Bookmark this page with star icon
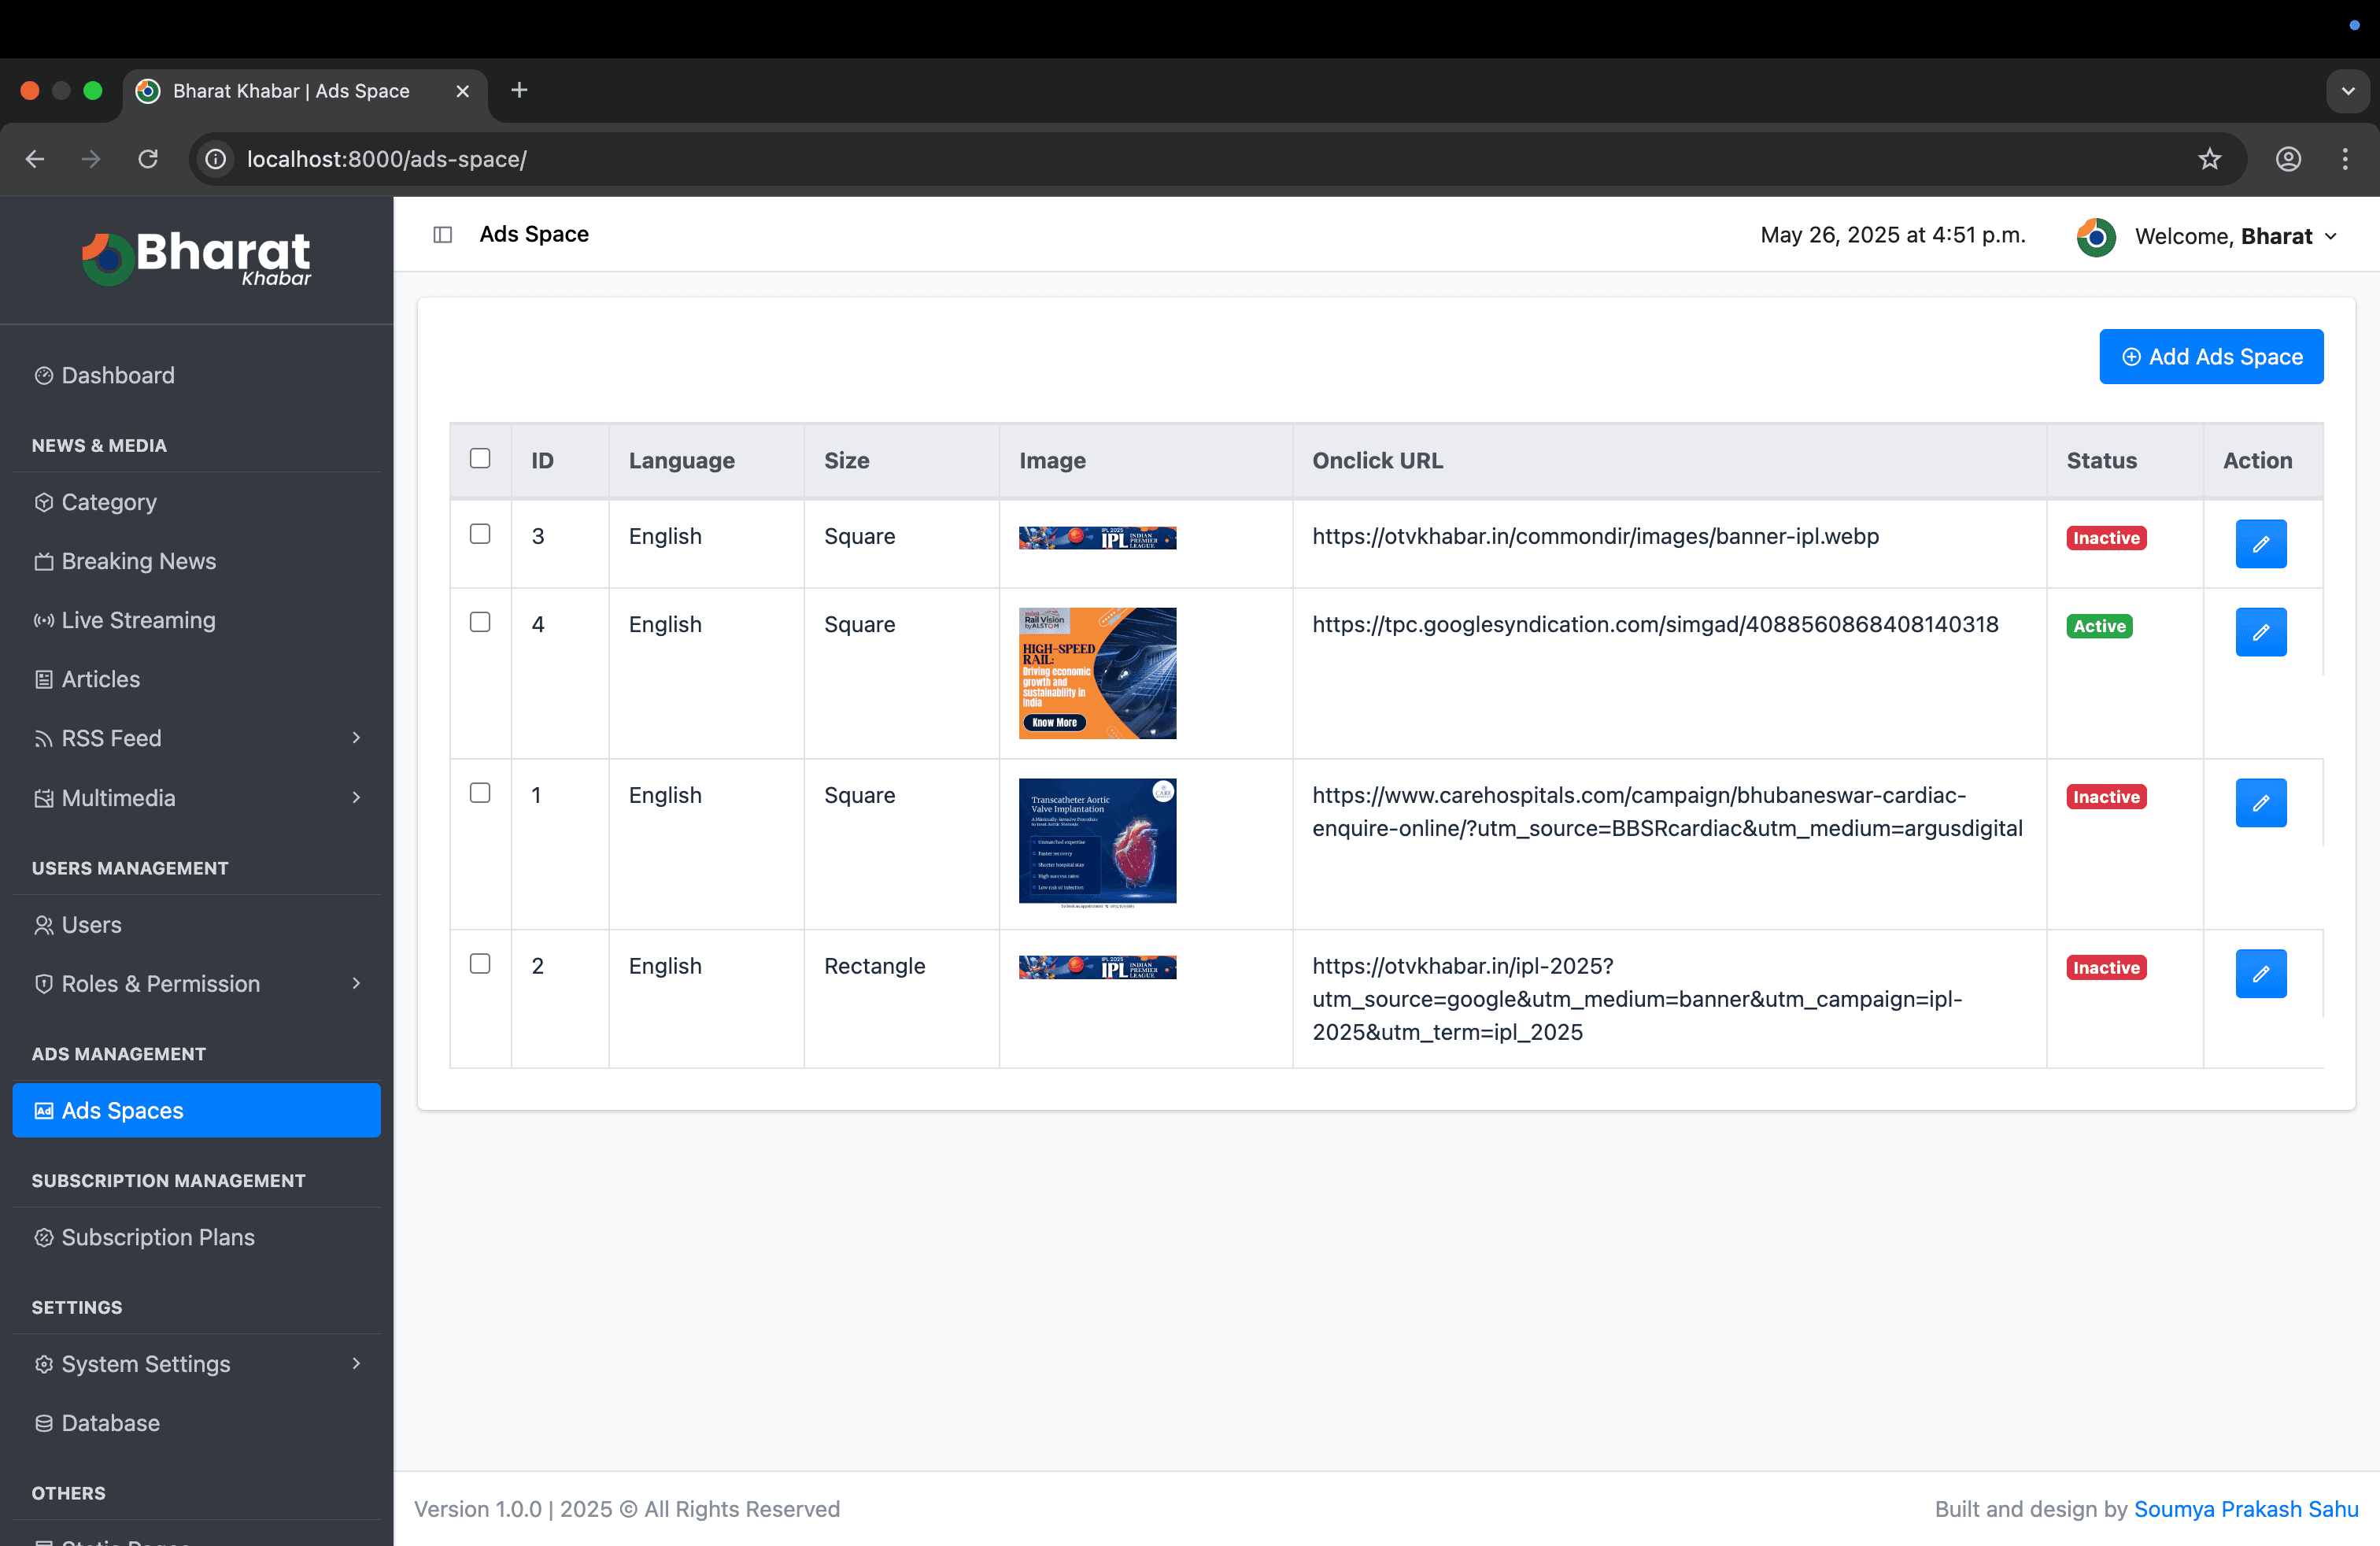Screen dimensions: 2380x1546 pos(2209,159)
